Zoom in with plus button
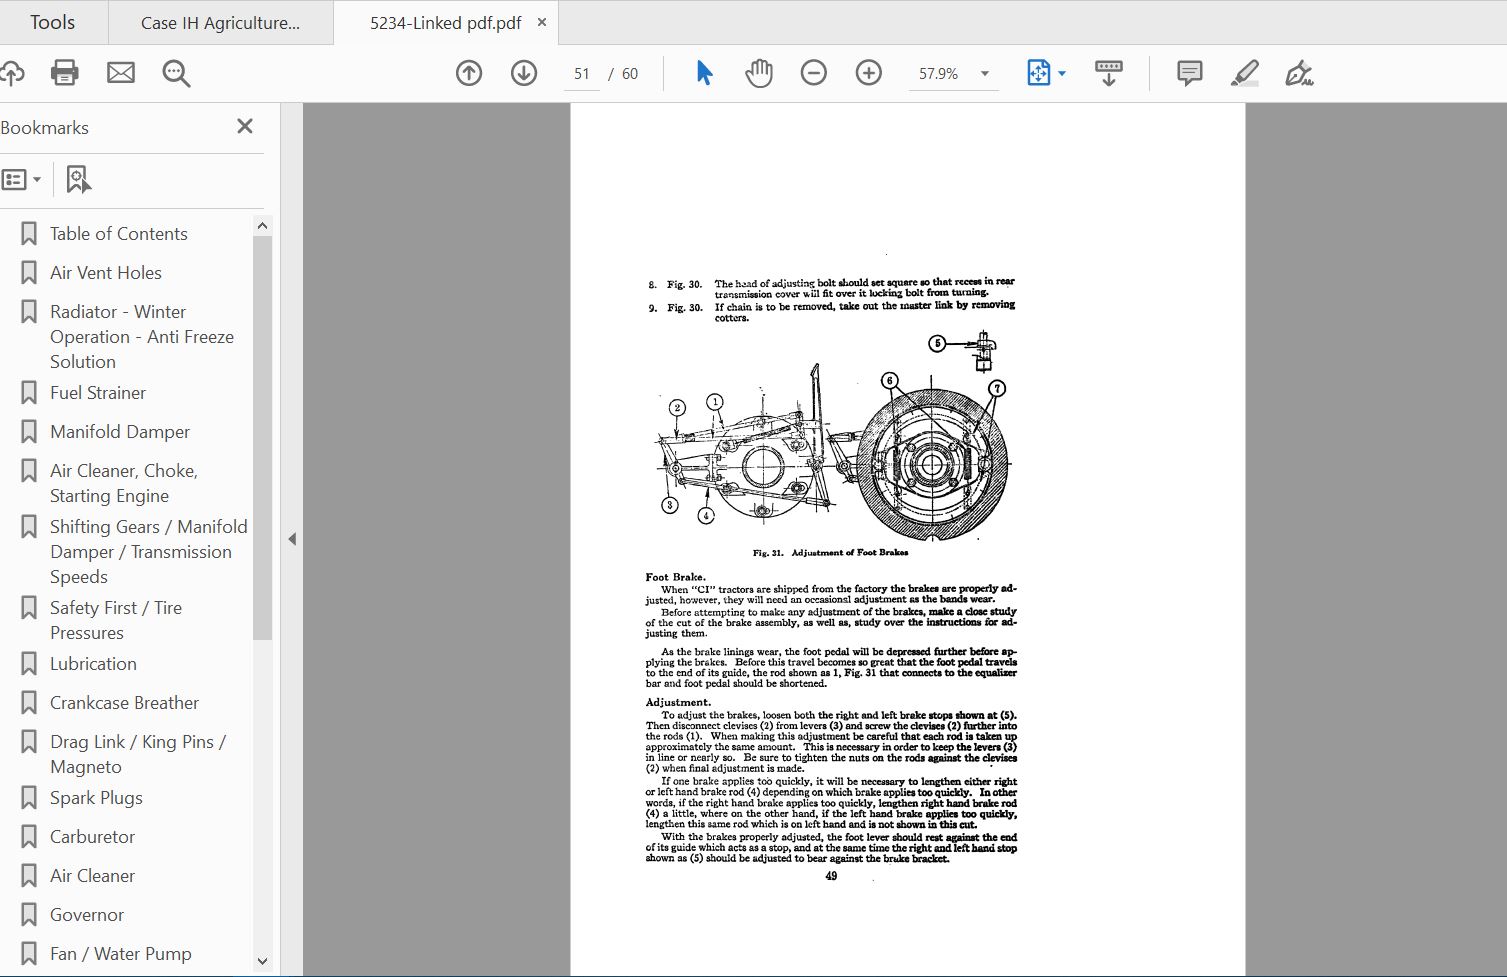Image resolution: width=1507 pixels, height=977 pixels. point(869,73)
